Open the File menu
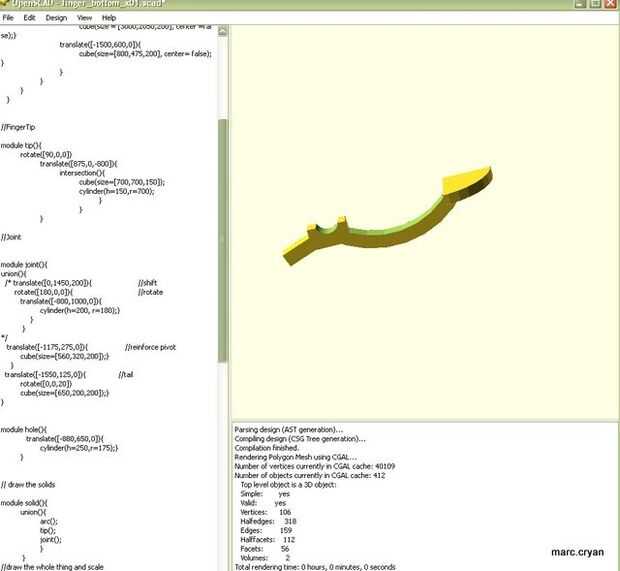The image size is (620, 571). [x=8, y=18]
